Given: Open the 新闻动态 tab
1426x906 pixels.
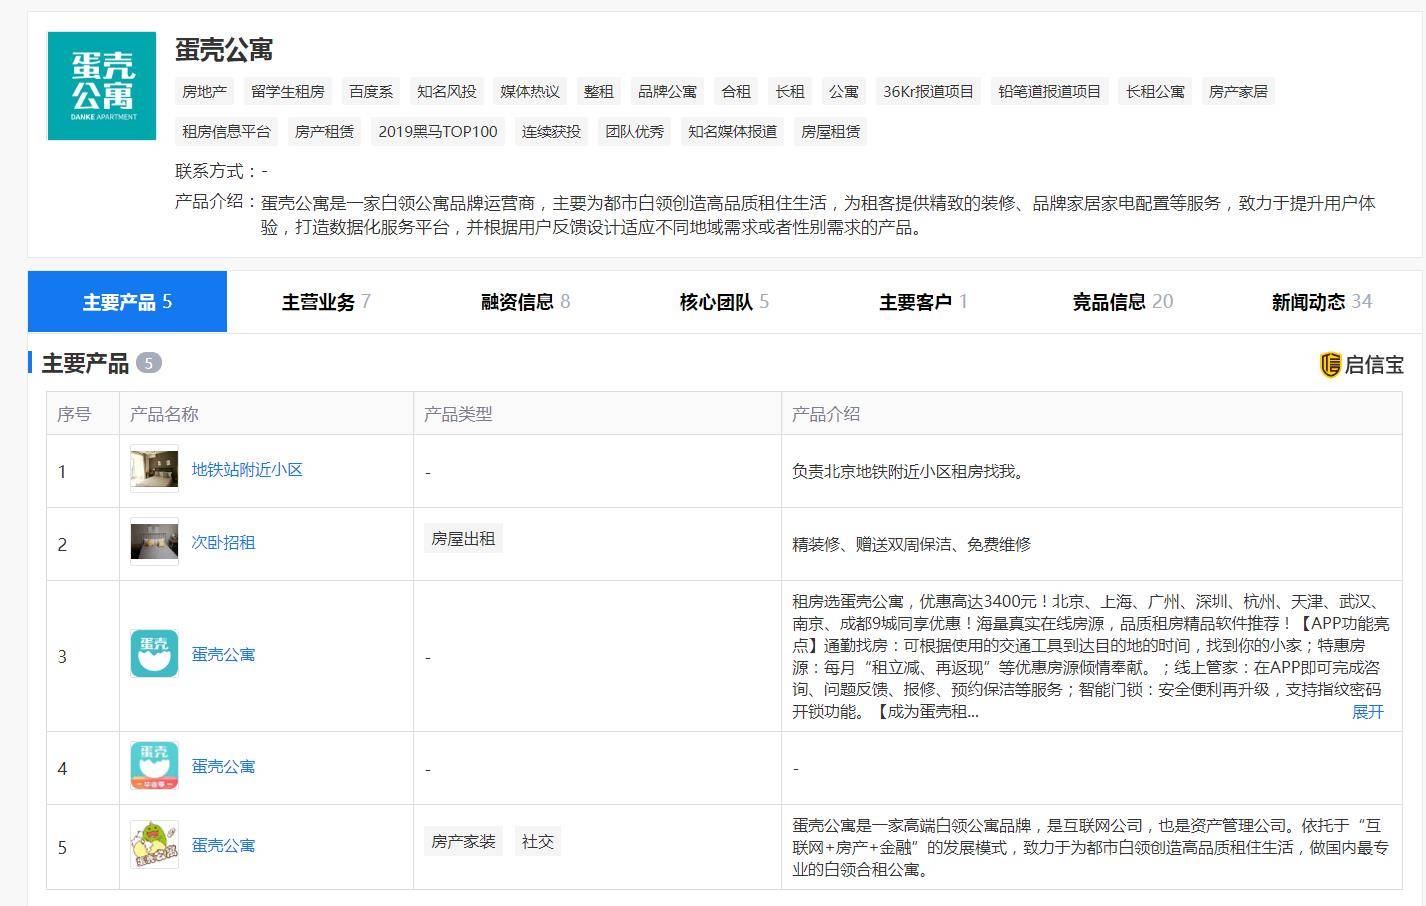Looking at the screenshot, I should point(1321,301).
